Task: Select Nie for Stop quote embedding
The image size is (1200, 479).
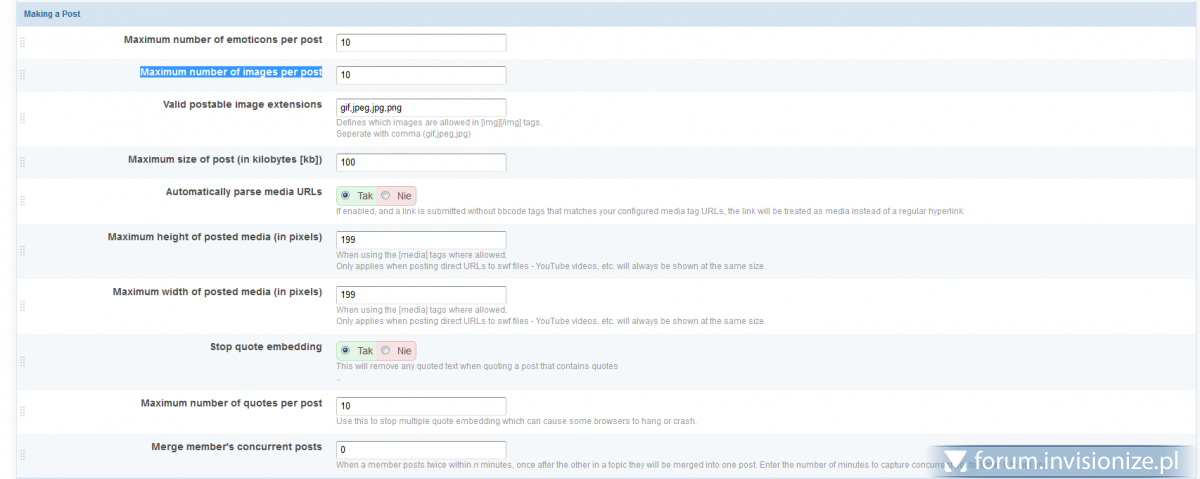Action: tap(386, 350)
